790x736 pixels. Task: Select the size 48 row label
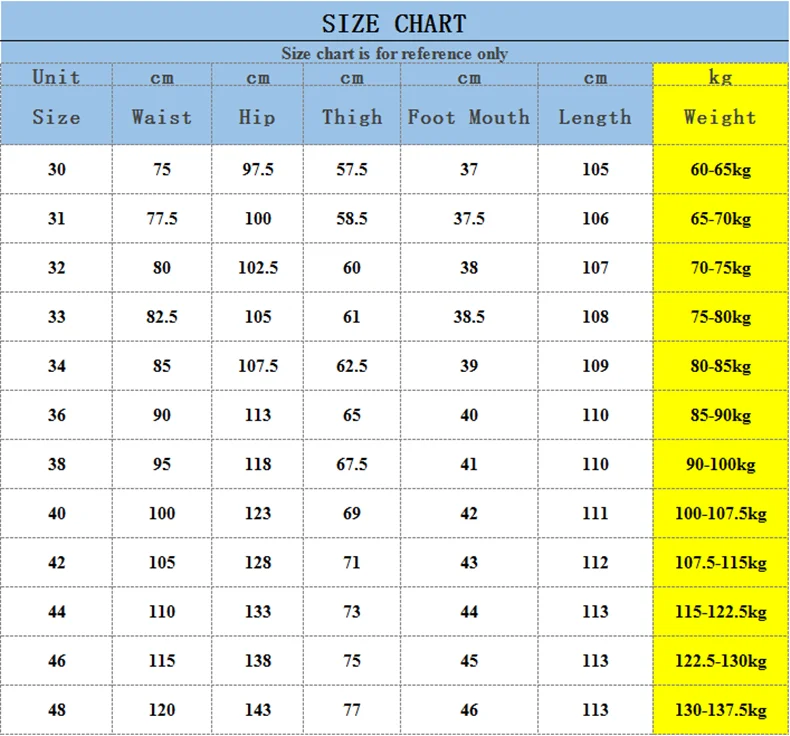coord(56,710)
